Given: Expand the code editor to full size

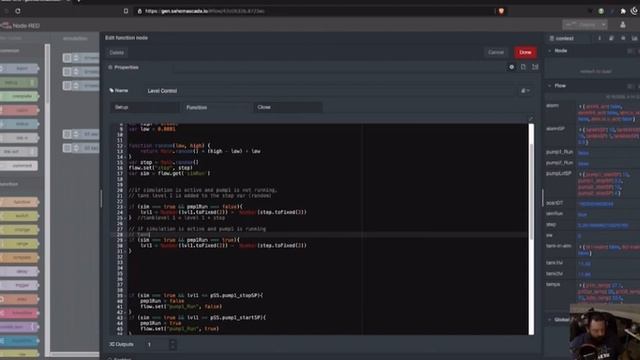Looking at the screenshot, I should pos(531,119).
